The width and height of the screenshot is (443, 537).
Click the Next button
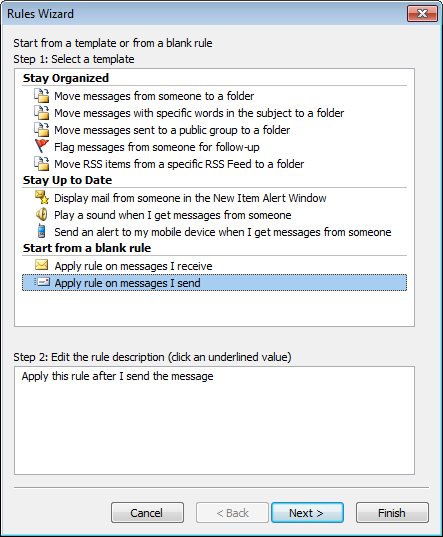click(307, 513)
